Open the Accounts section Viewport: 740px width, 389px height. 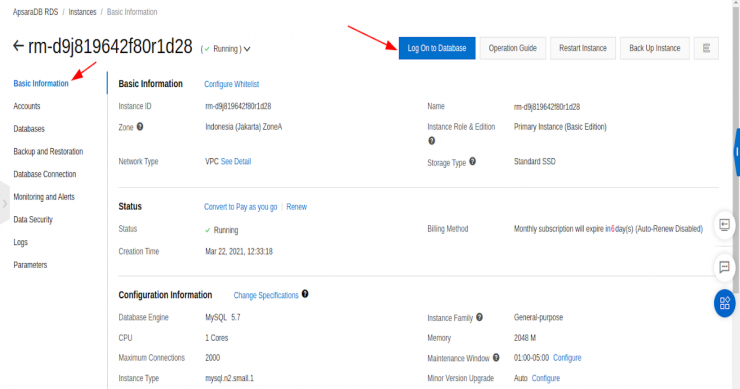27,106
